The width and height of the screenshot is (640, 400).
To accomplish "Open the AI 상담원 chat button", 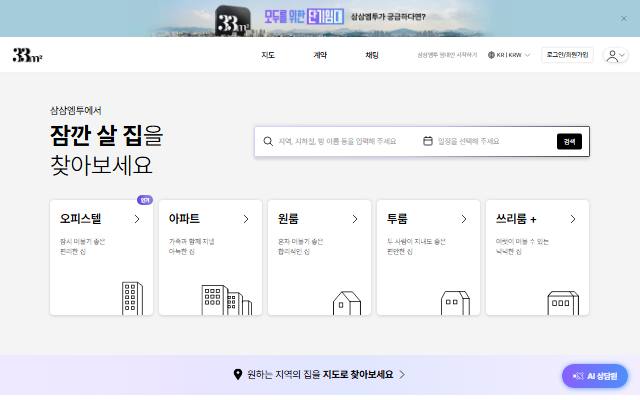I will click(x=595, y=376).
